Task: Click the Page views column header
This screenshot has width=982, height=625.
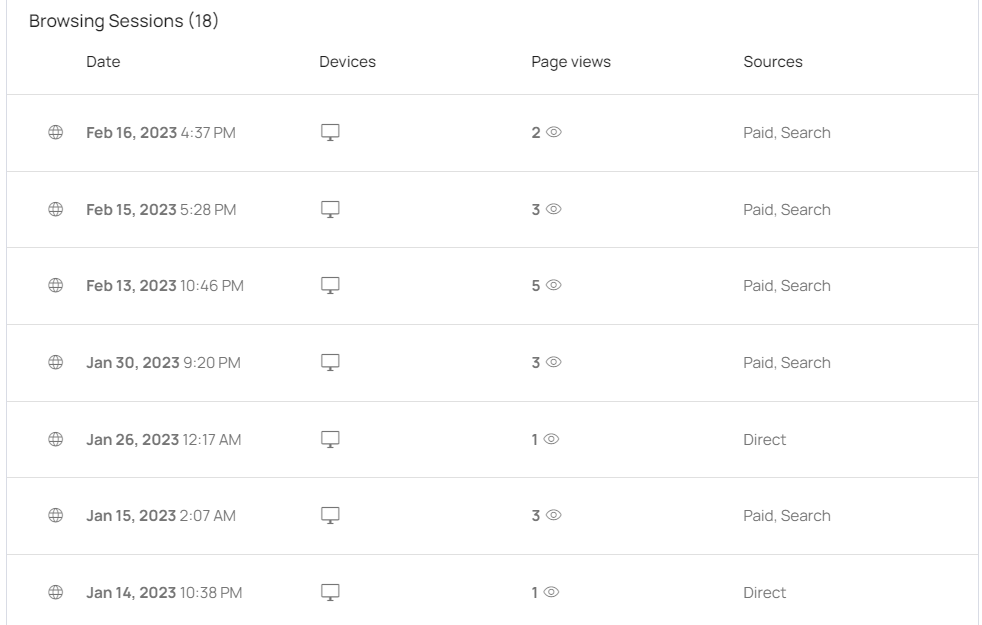Action: point(570,62)
